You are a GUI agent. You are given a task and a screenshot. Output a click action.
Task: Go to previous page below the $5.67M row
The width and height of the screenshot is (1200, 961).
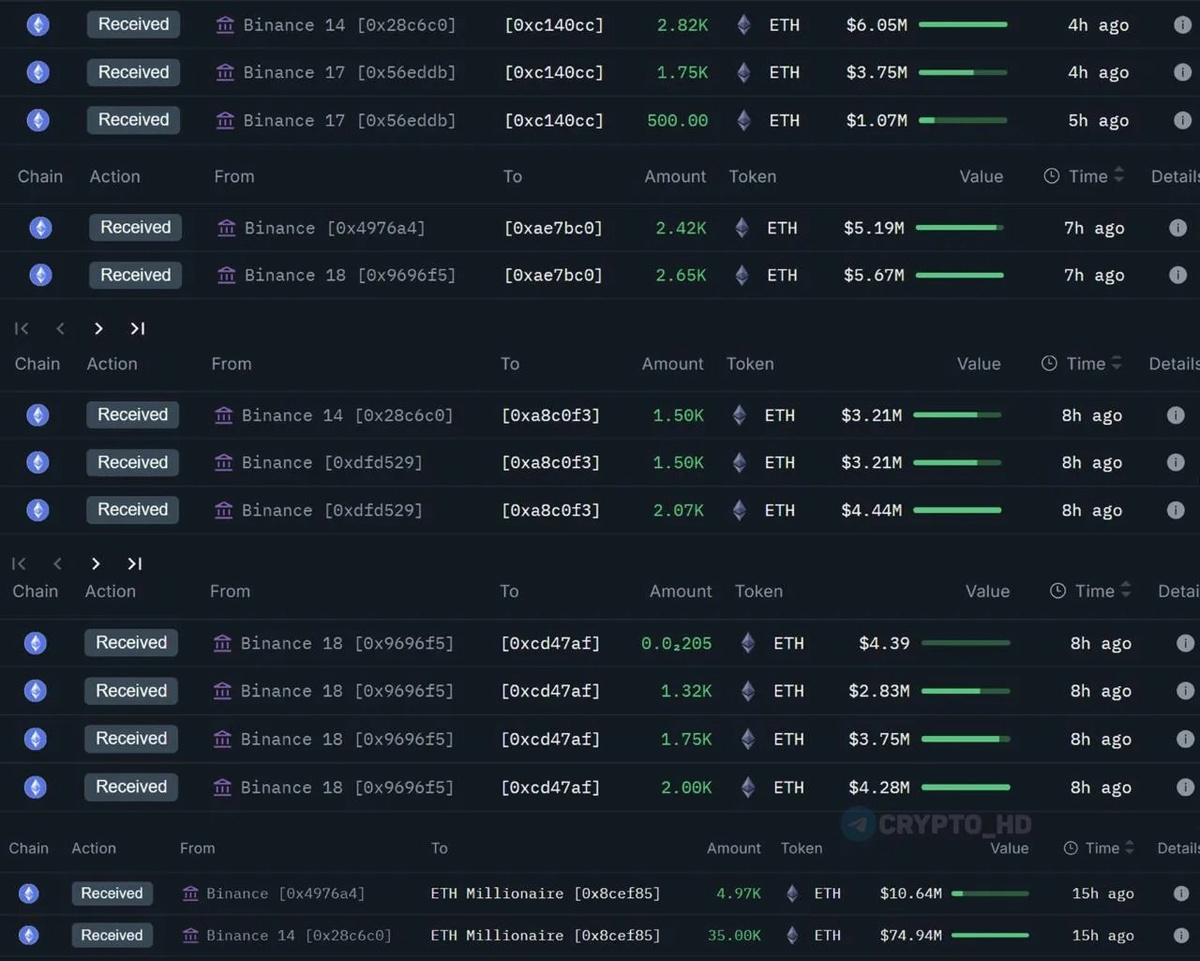(60, 328)
